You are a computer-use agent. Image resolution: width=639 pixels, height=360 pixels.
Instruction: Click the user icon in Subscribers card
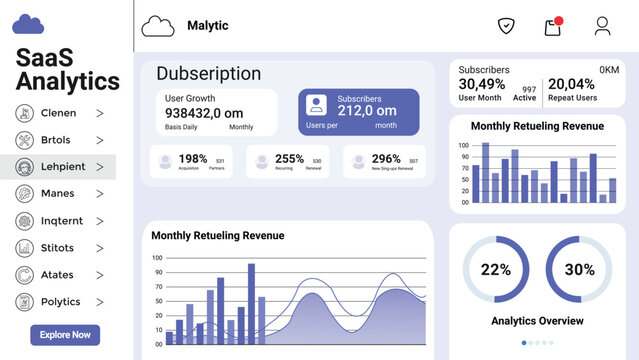pyautogui.click(x=316, y=105)
